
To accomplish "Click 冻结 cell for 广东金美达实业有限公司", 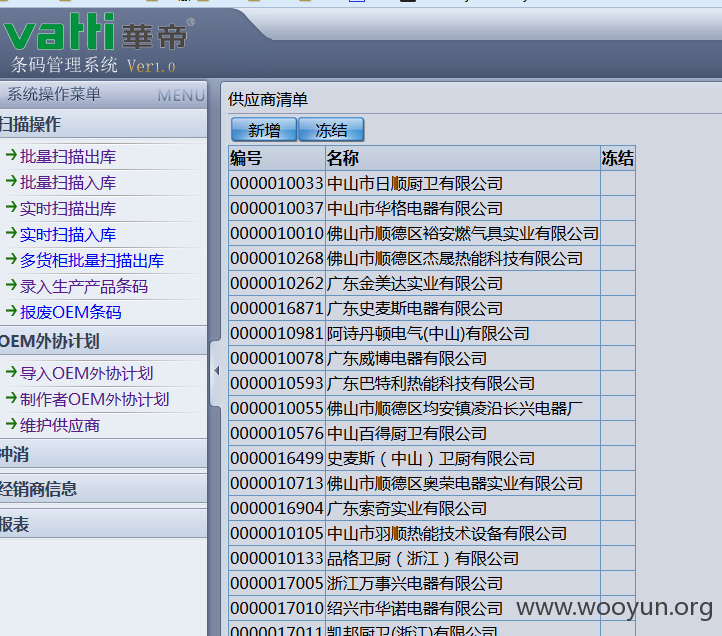I will [618, 283].
